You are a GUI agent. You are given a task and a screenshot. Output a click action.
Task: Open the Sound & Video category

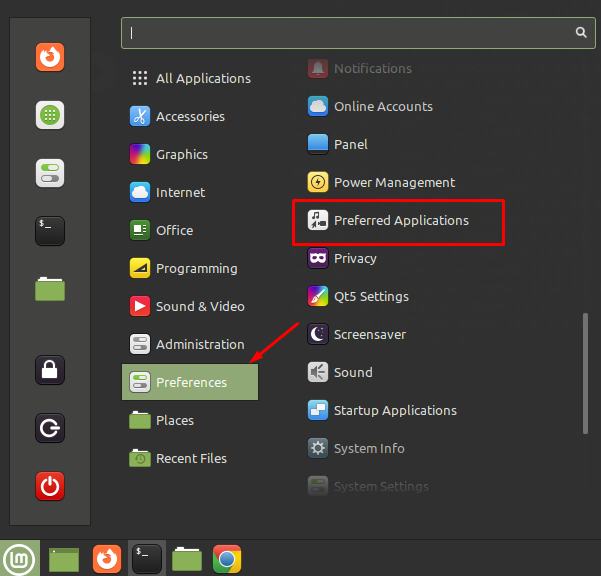[x=190, y=306]
